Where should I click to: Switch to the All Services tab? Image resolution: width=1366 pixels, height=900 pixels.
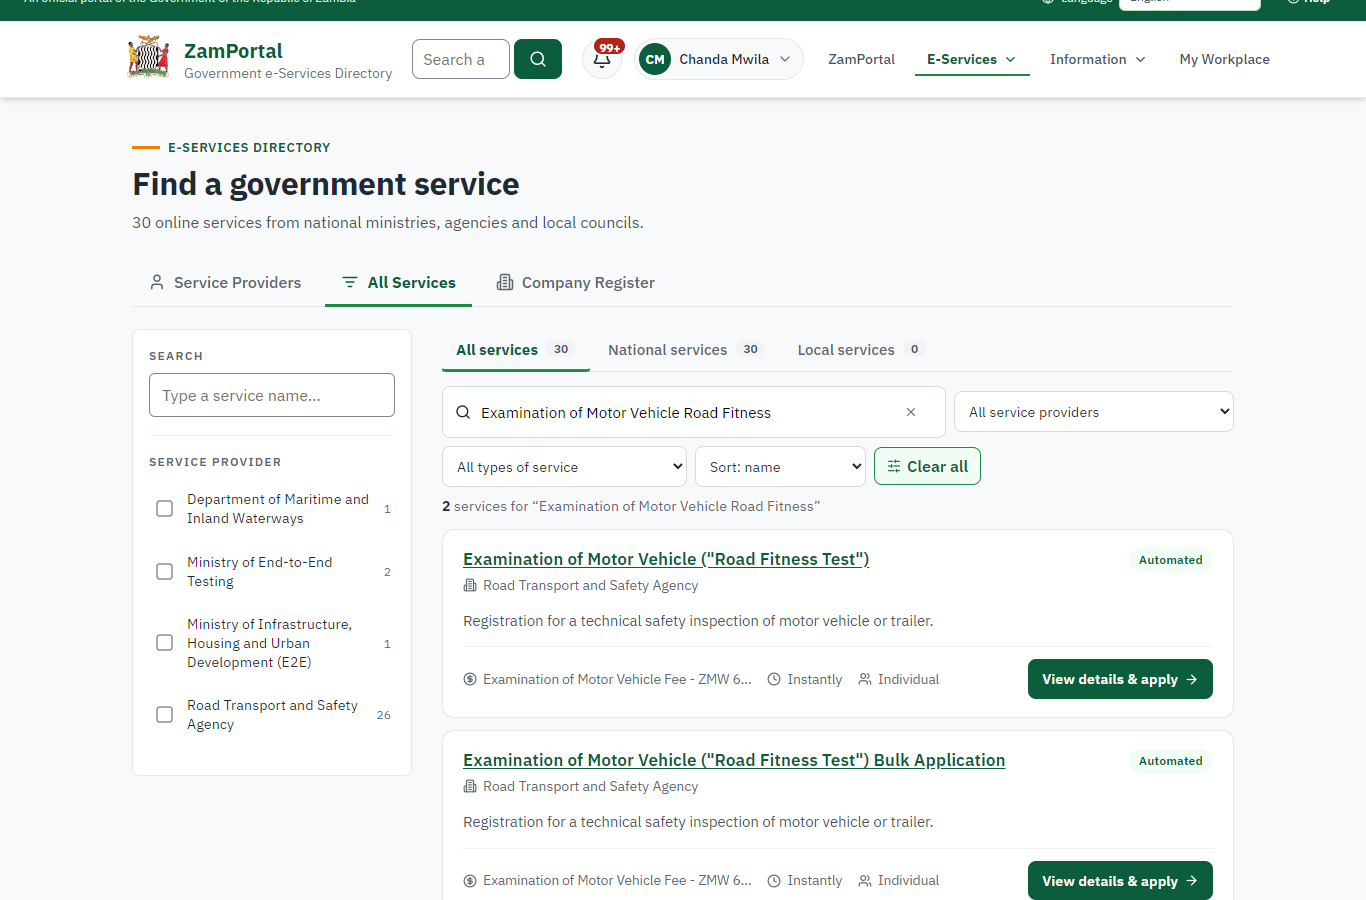click(398, 283)
